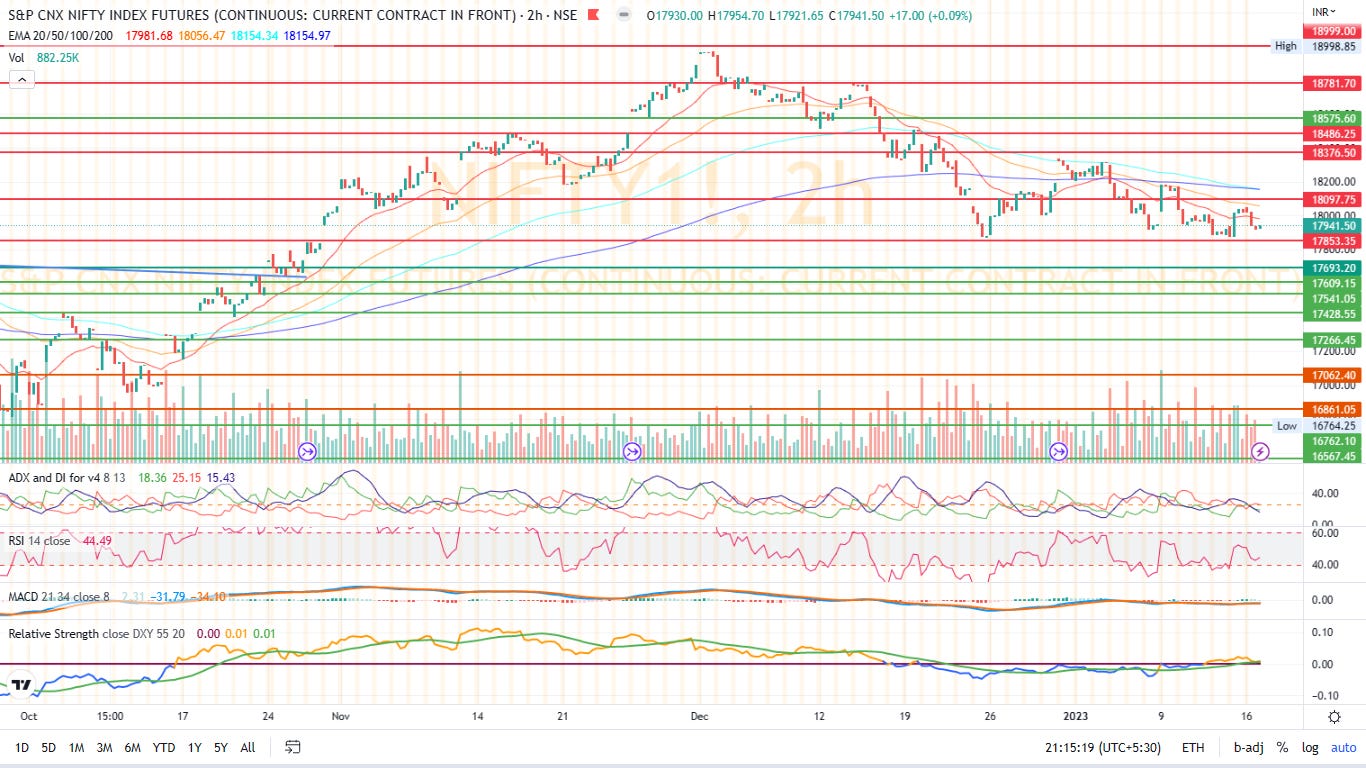
Task: Click the Dec label on time axis
Action: (x=700, y=716)
